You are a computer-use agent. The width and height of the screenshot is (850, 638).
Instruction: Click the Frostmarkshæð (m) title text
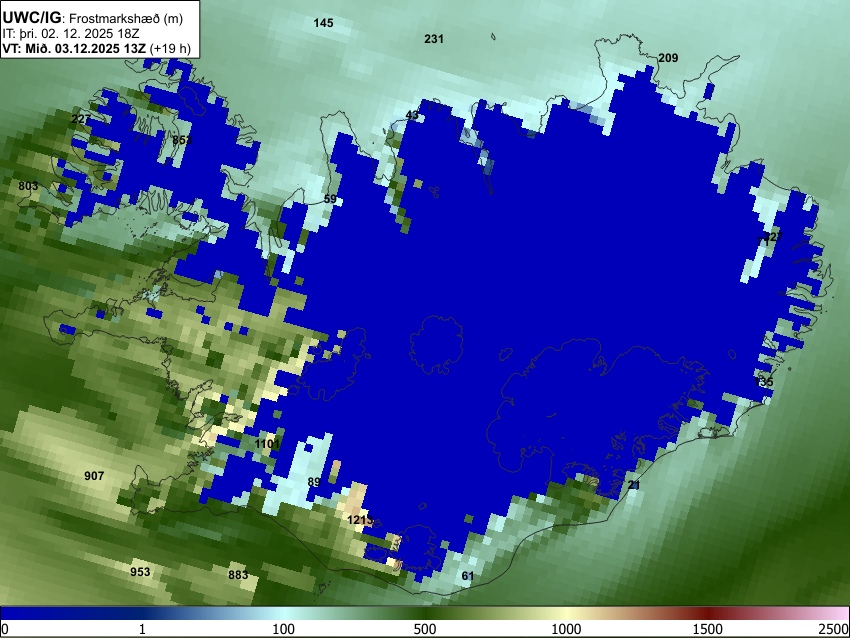tap(126, 18)
